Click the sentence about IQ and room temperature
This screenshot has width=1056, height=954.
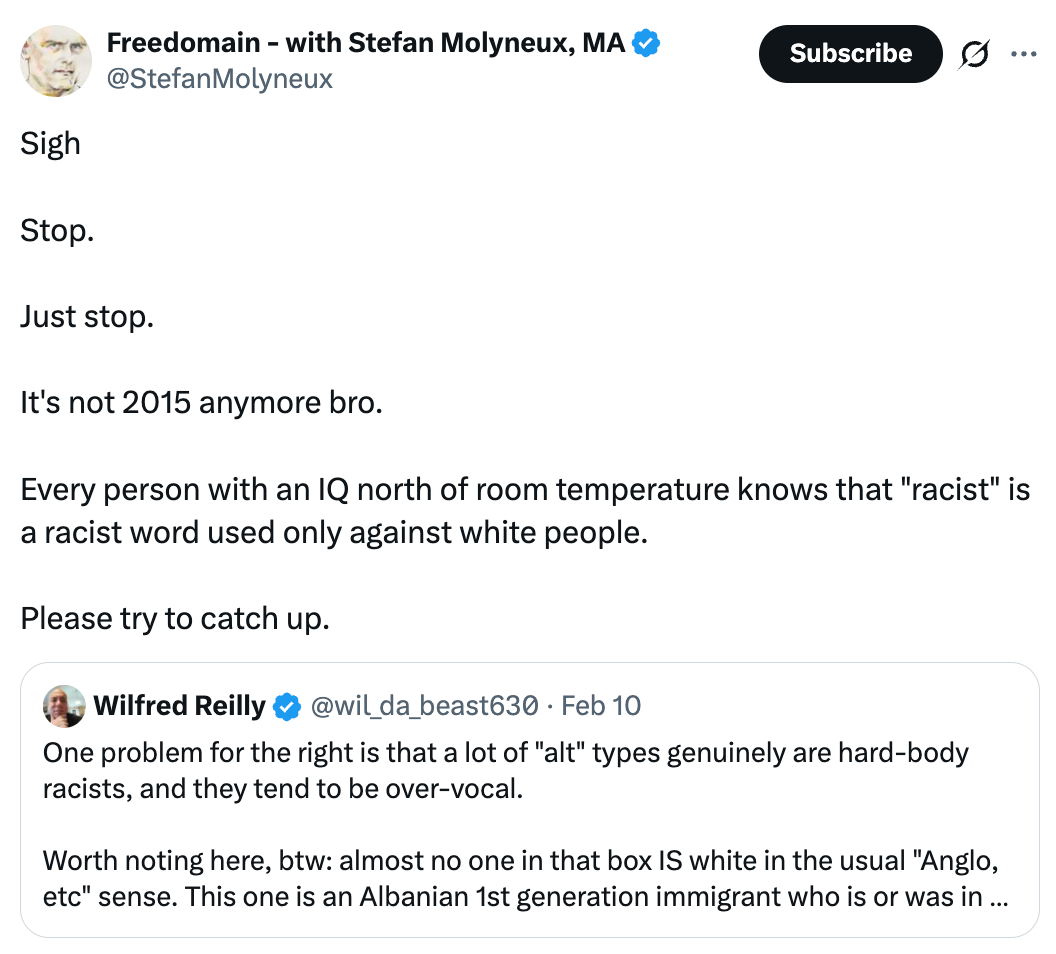click(524, 511)
